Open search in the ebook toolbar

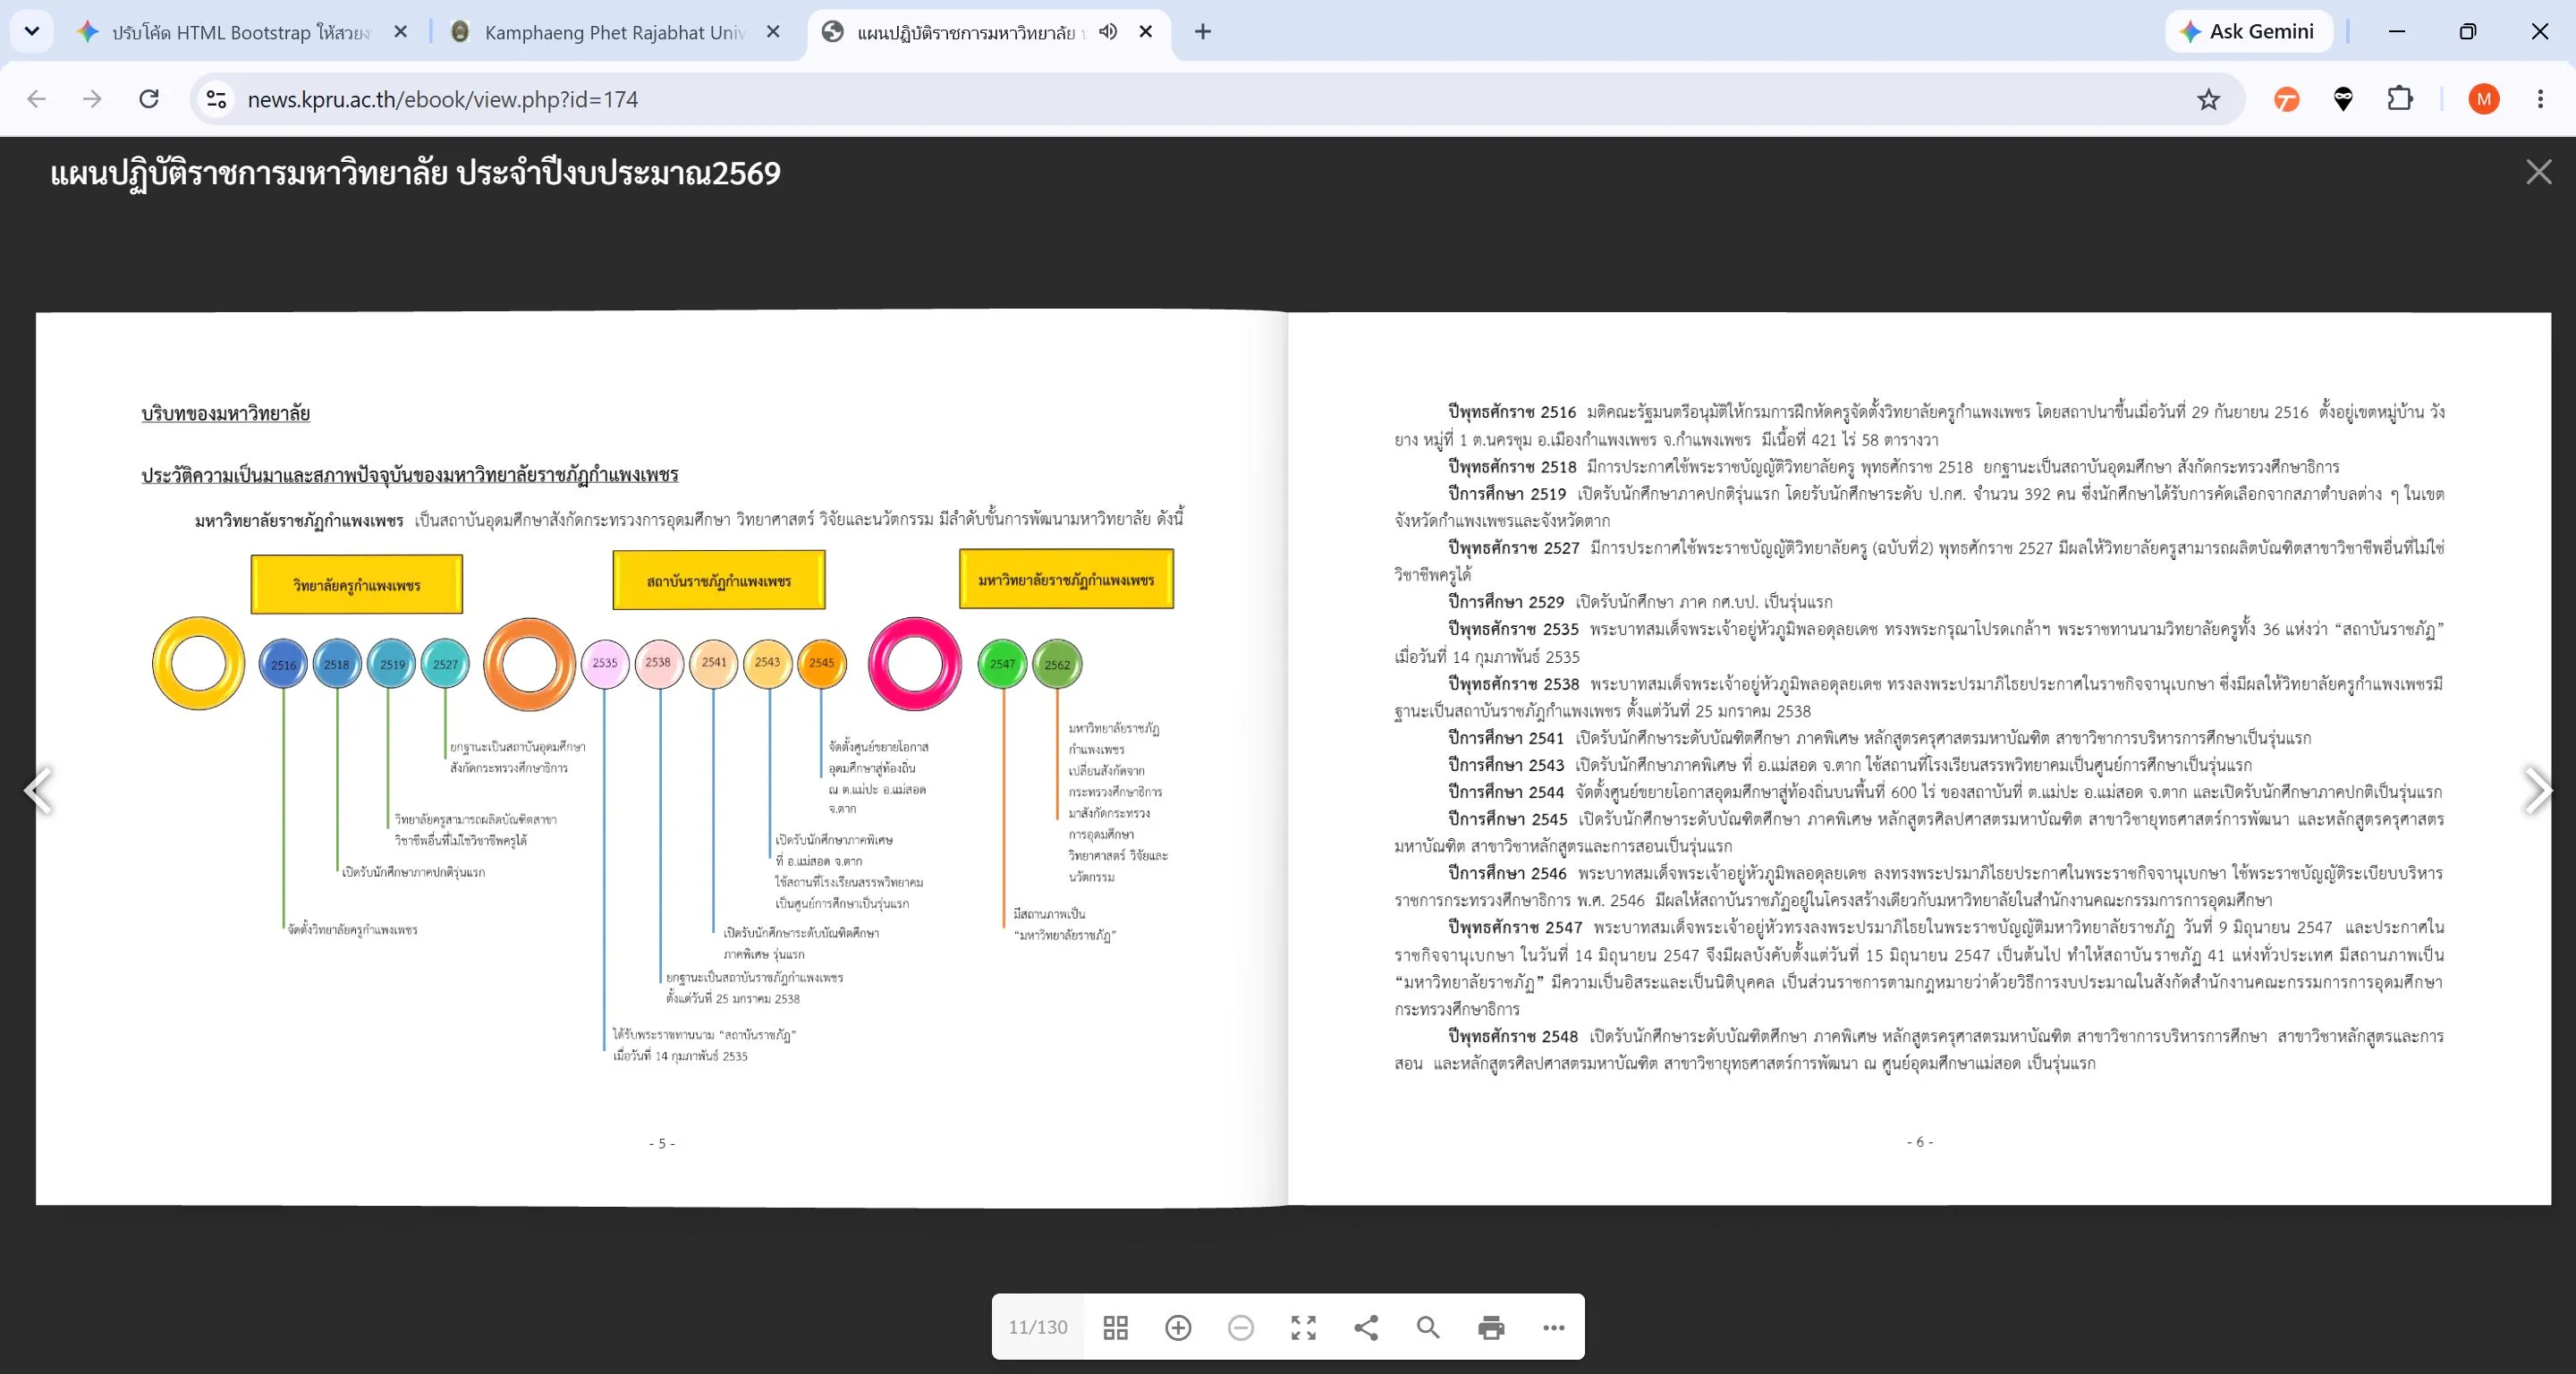[1428, 1327]
